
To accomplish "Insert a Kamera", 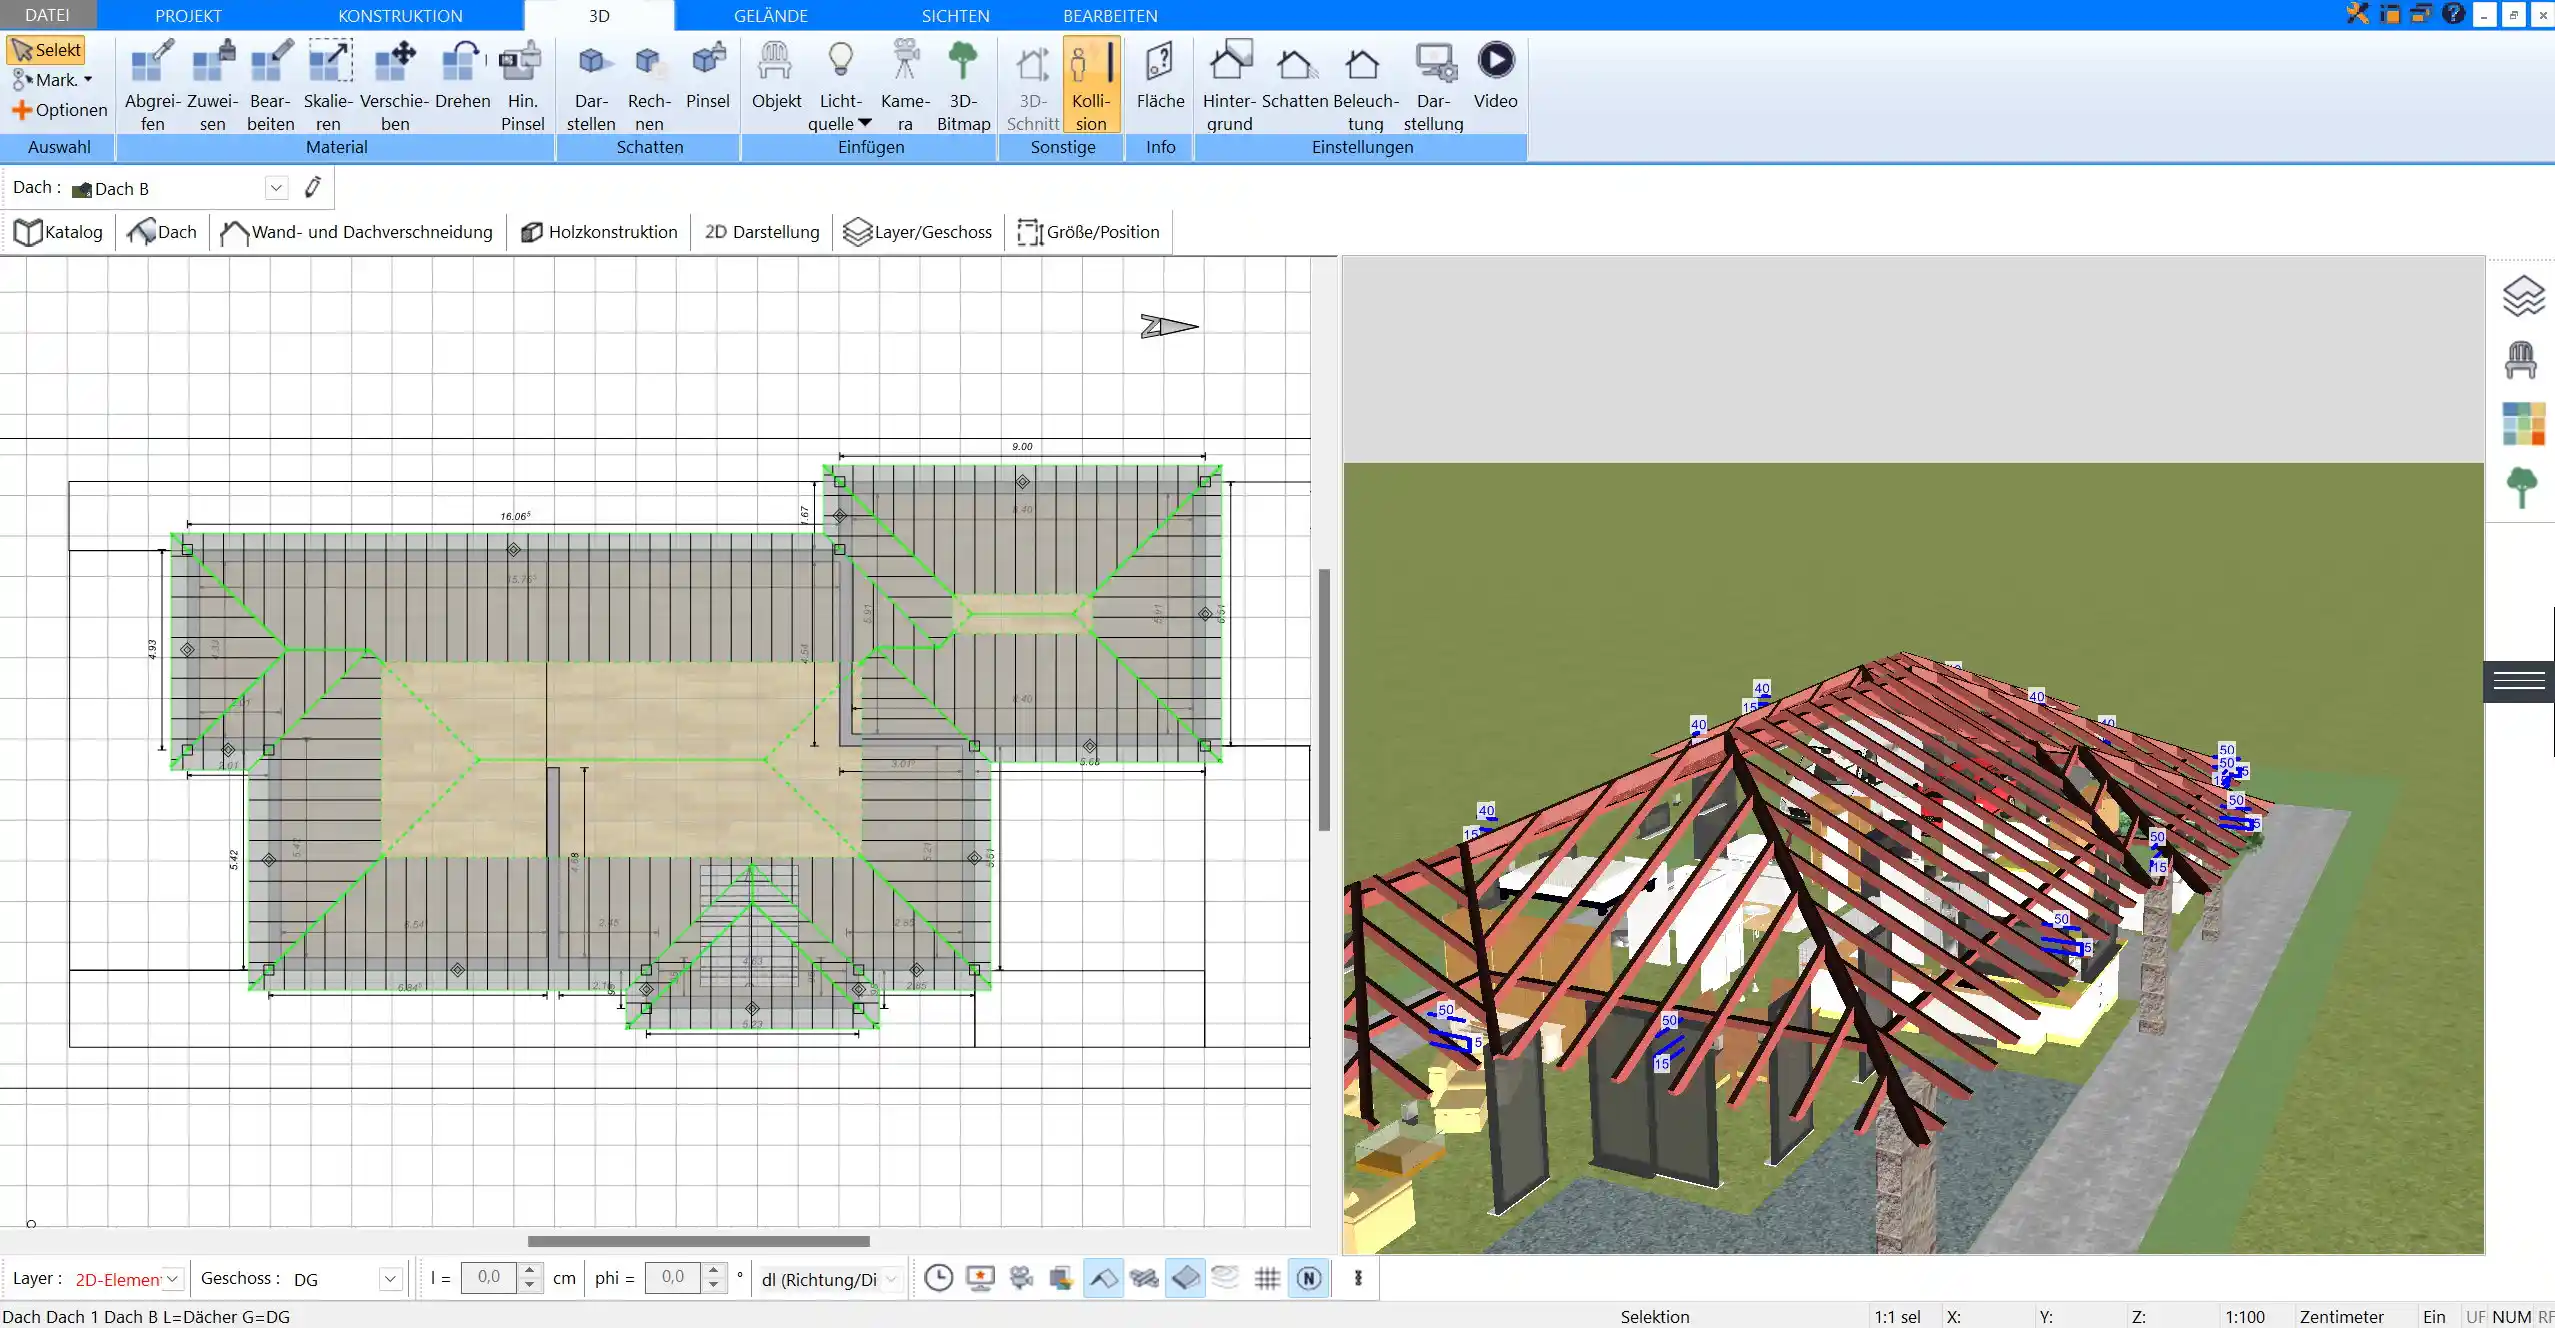I will click(x=905, y=85).
